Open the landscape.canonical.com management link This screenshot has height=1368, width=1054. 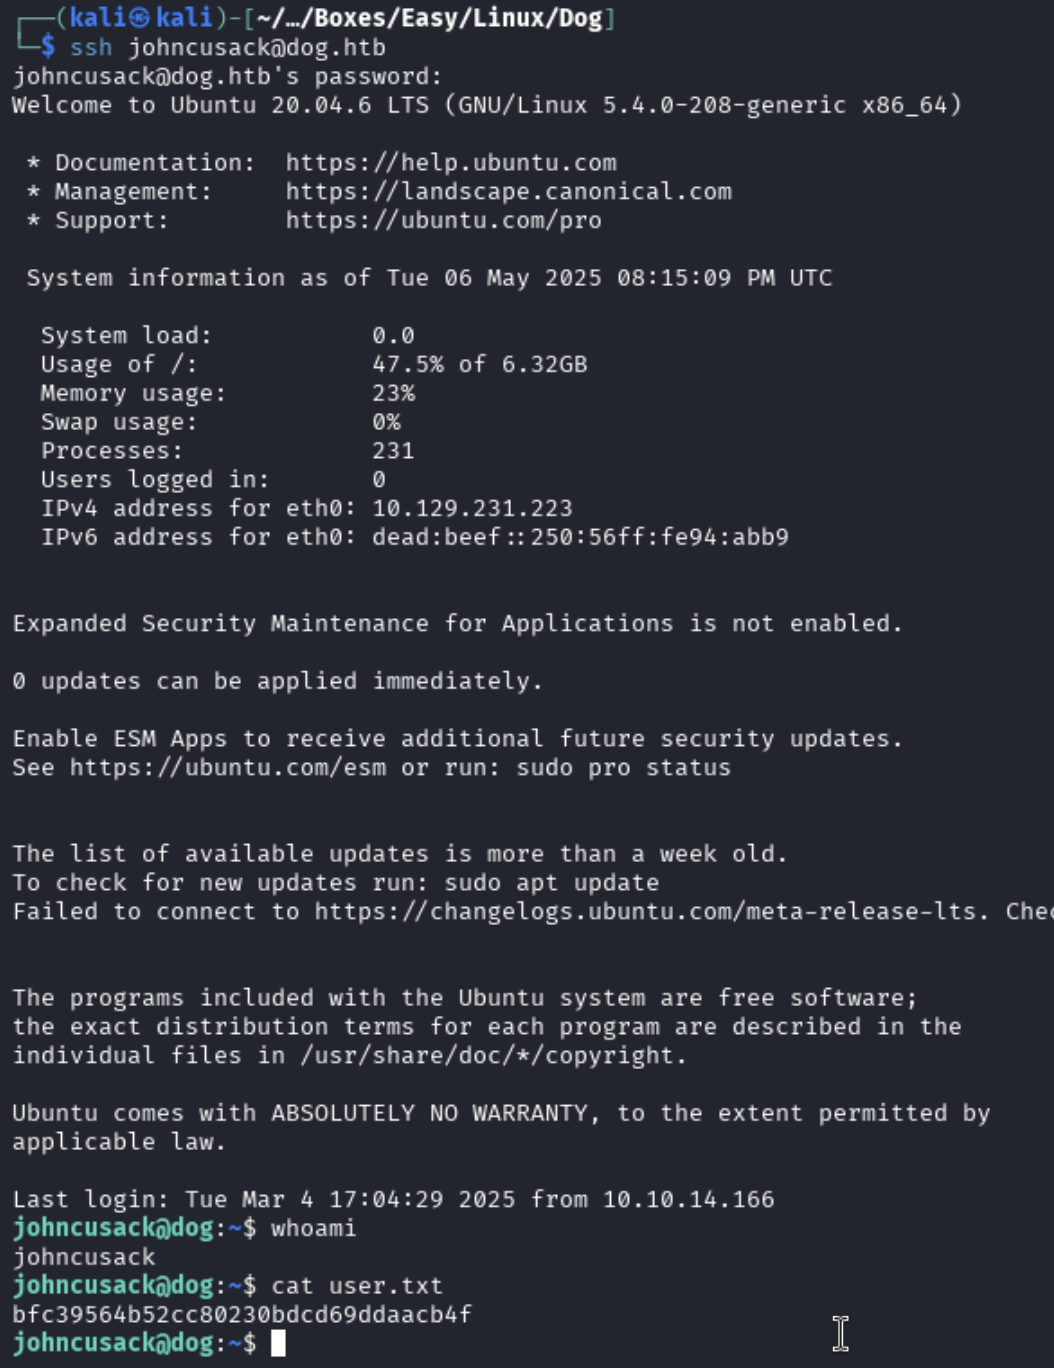(x=508, y=192)
